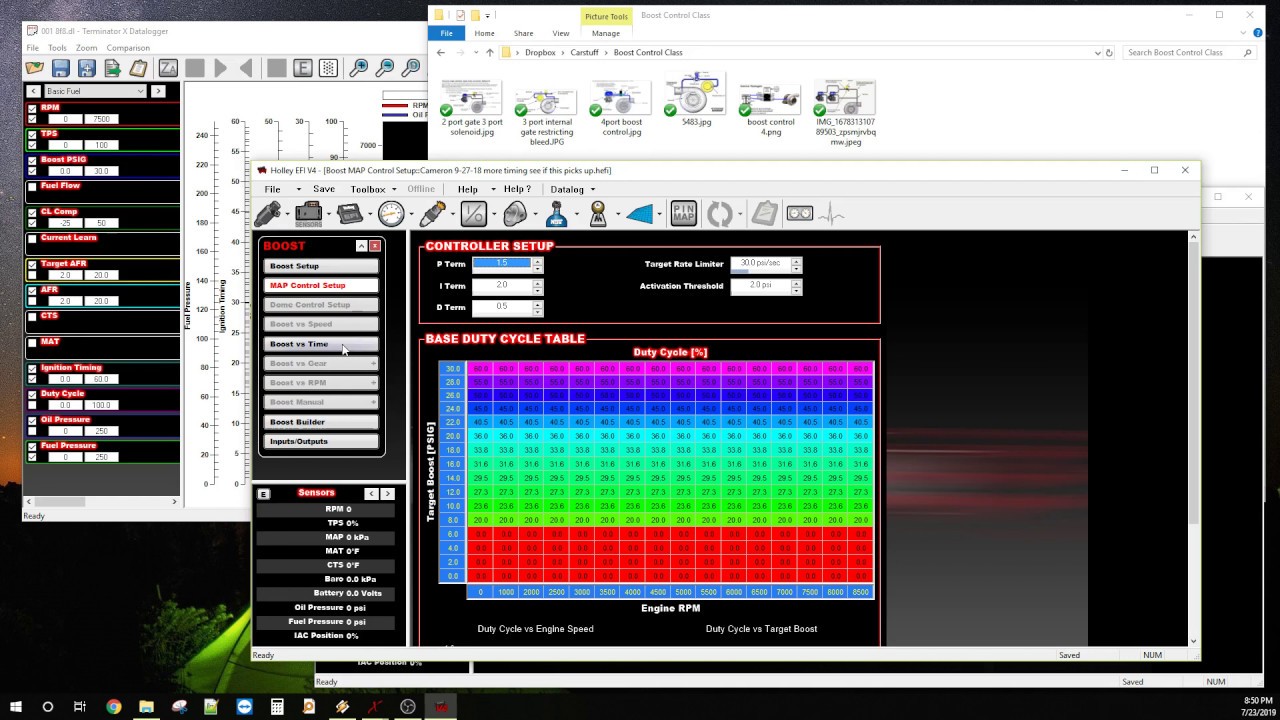The height and width of the screenshot is (720, 1280).
Task: Click the D Term value field
Action: 502,307
